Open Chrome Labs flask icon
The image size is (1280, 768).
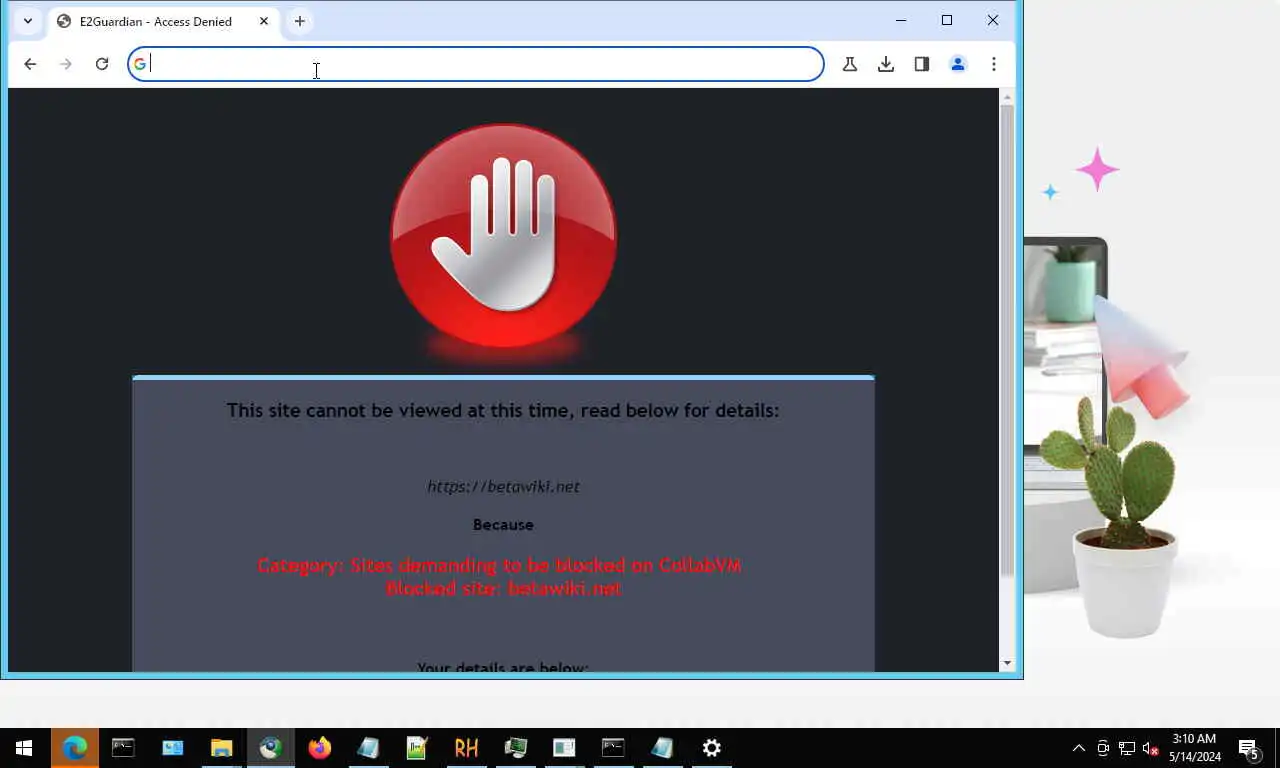click(850, 64)
